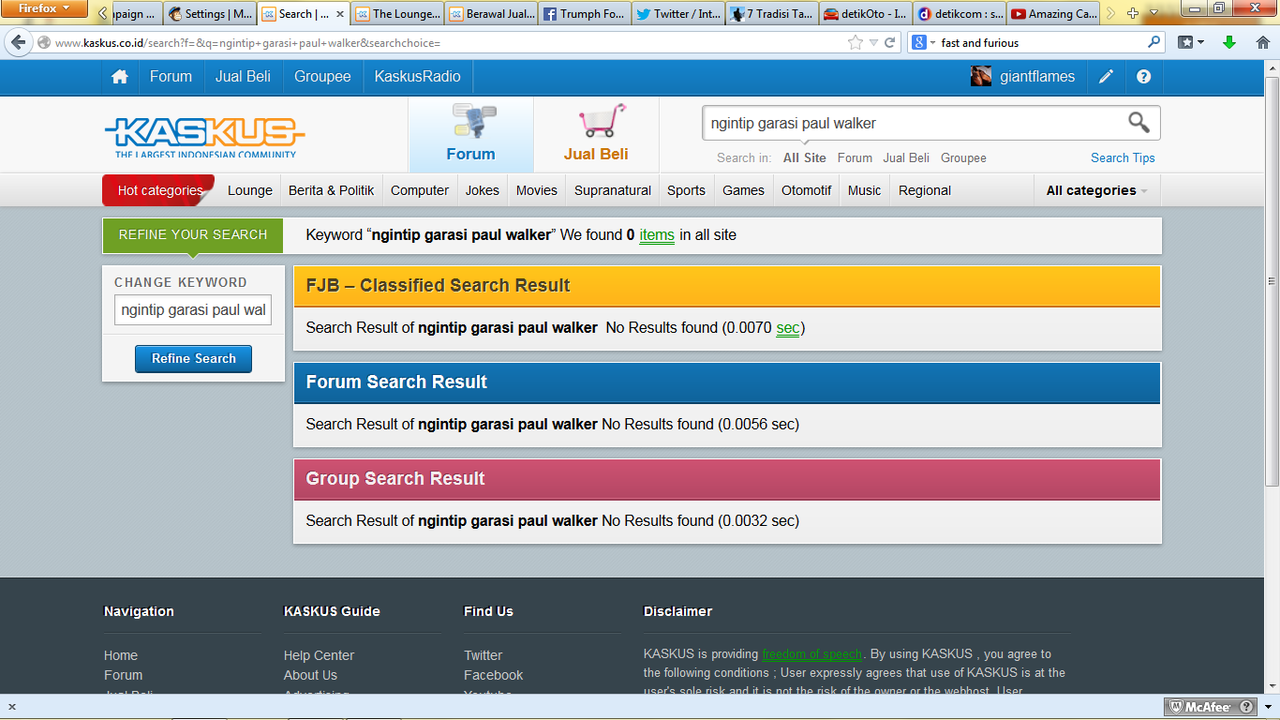Switch to The Lounge tab
Image resolution: width=1280 pixels, height=720 pixels.
point(396,14)
